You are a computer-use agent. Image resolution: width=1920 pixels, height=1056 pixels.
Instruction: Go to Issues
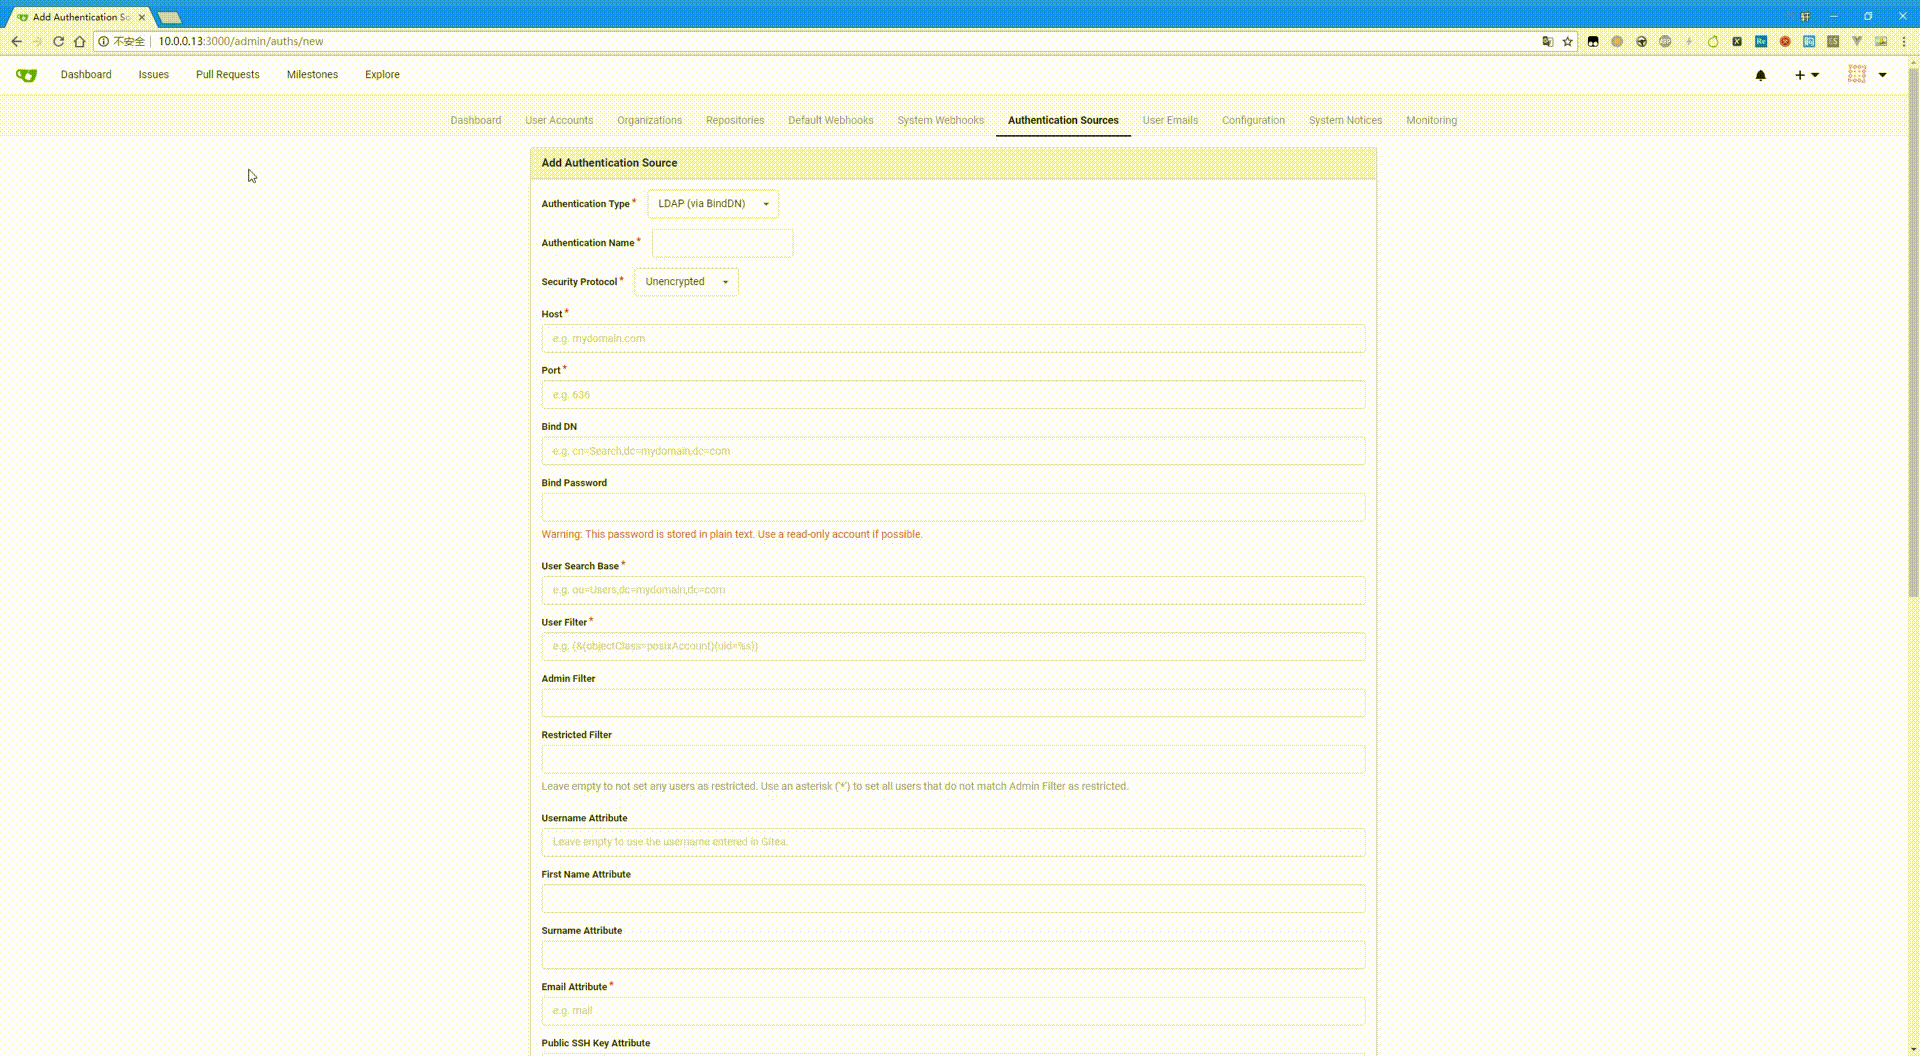pyautogui.click(x=153, y=75)
